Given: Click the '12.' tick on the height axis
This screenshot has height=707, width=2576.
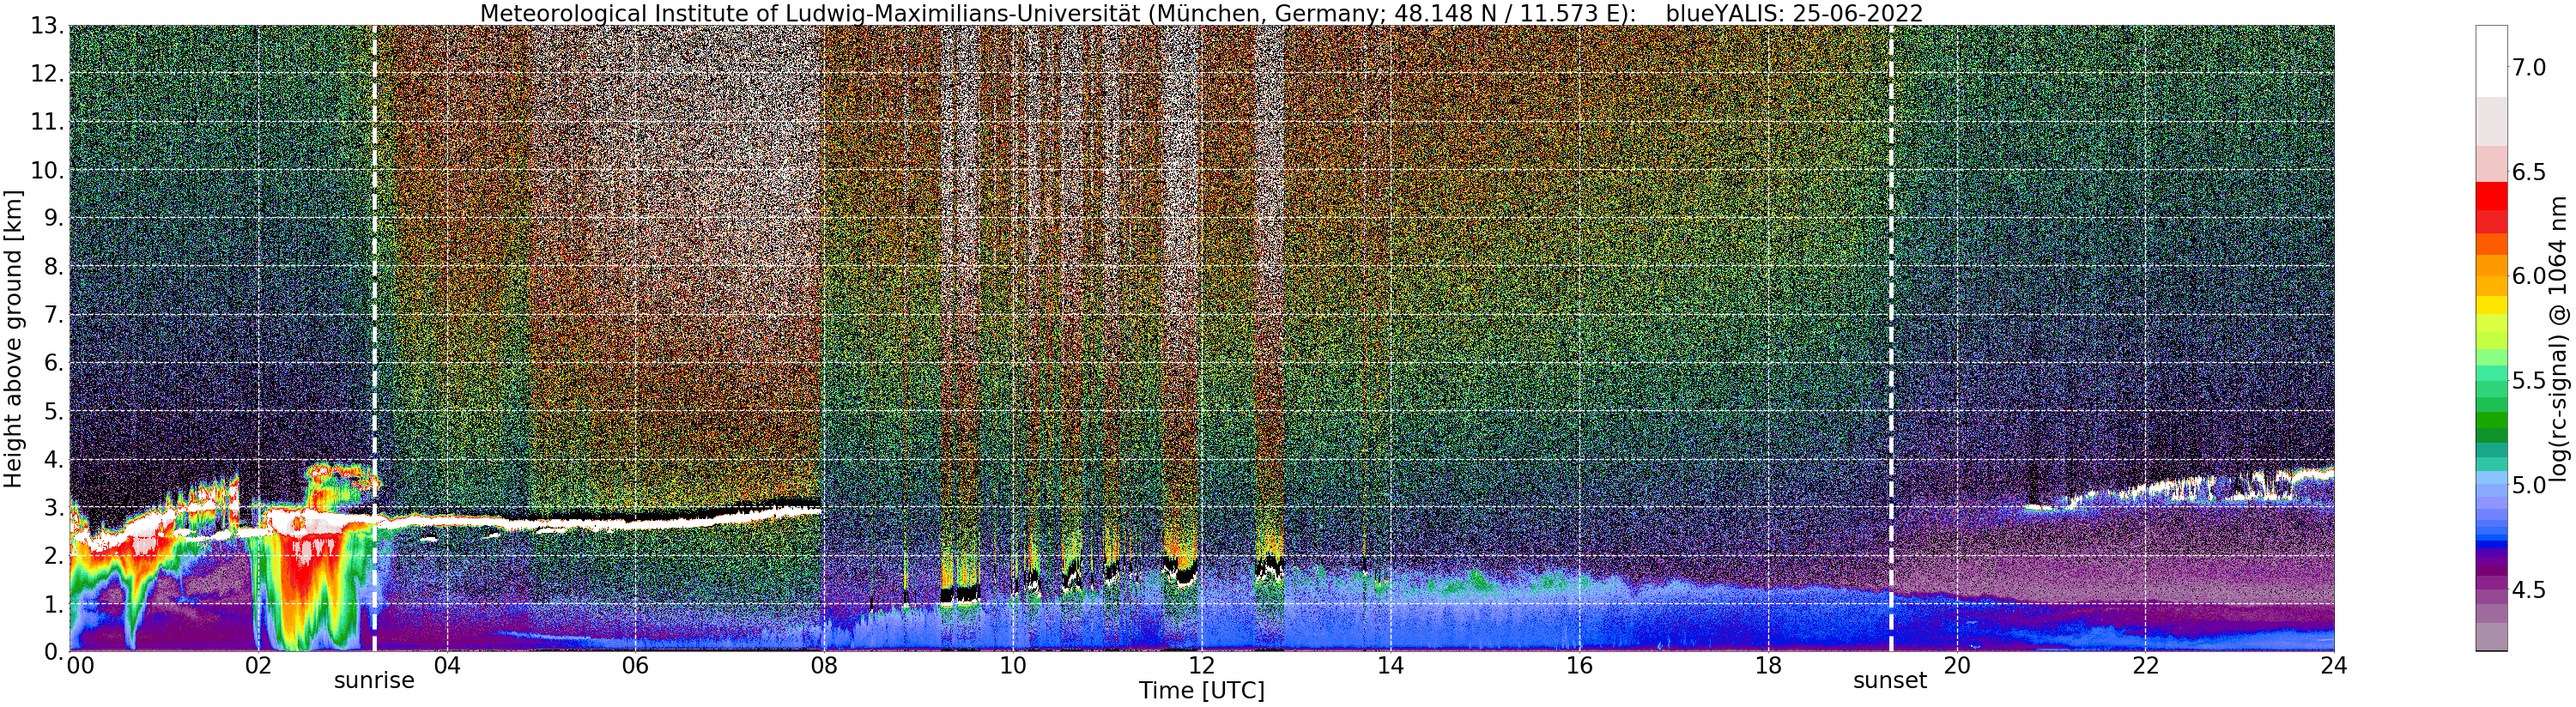Looking at the screenshot, I should (x=47, y=74).
